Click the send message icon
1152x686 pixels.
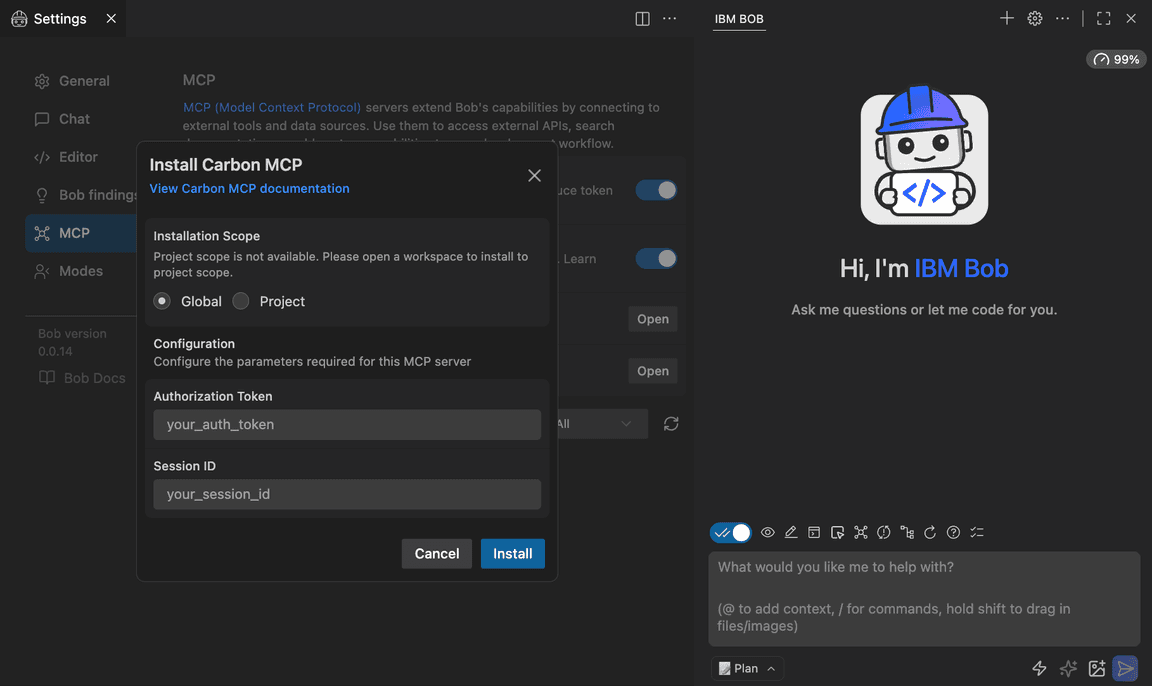point(1125,668)
